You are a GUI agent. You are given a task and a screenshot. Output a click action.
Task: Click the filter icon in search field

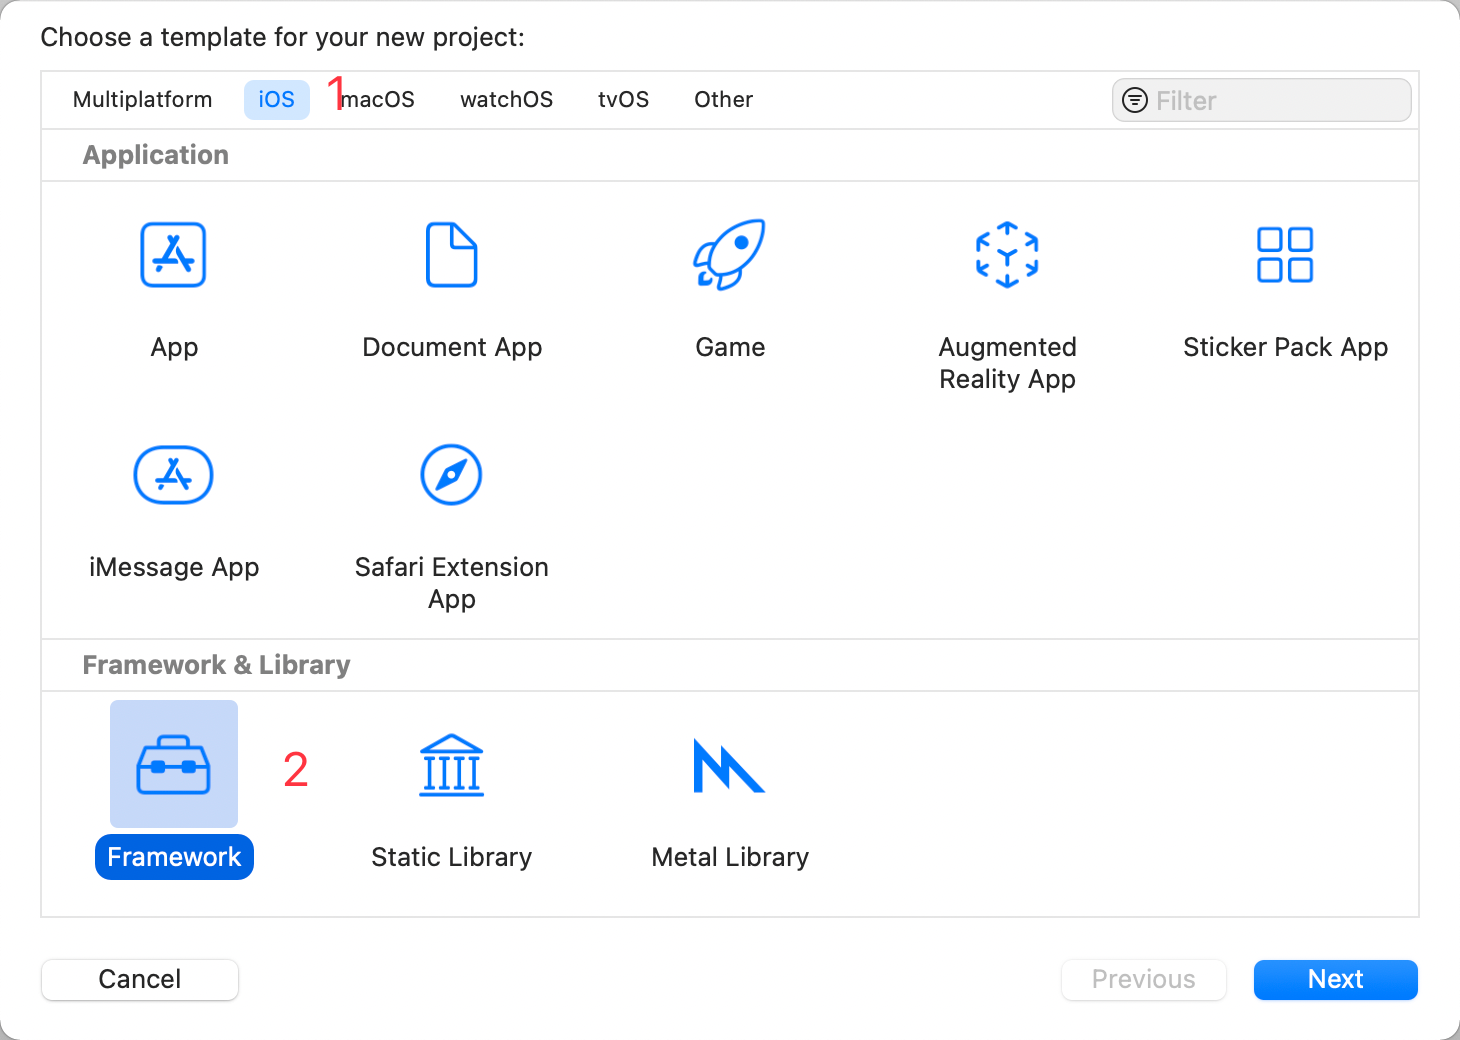(x=1135, y=100)
